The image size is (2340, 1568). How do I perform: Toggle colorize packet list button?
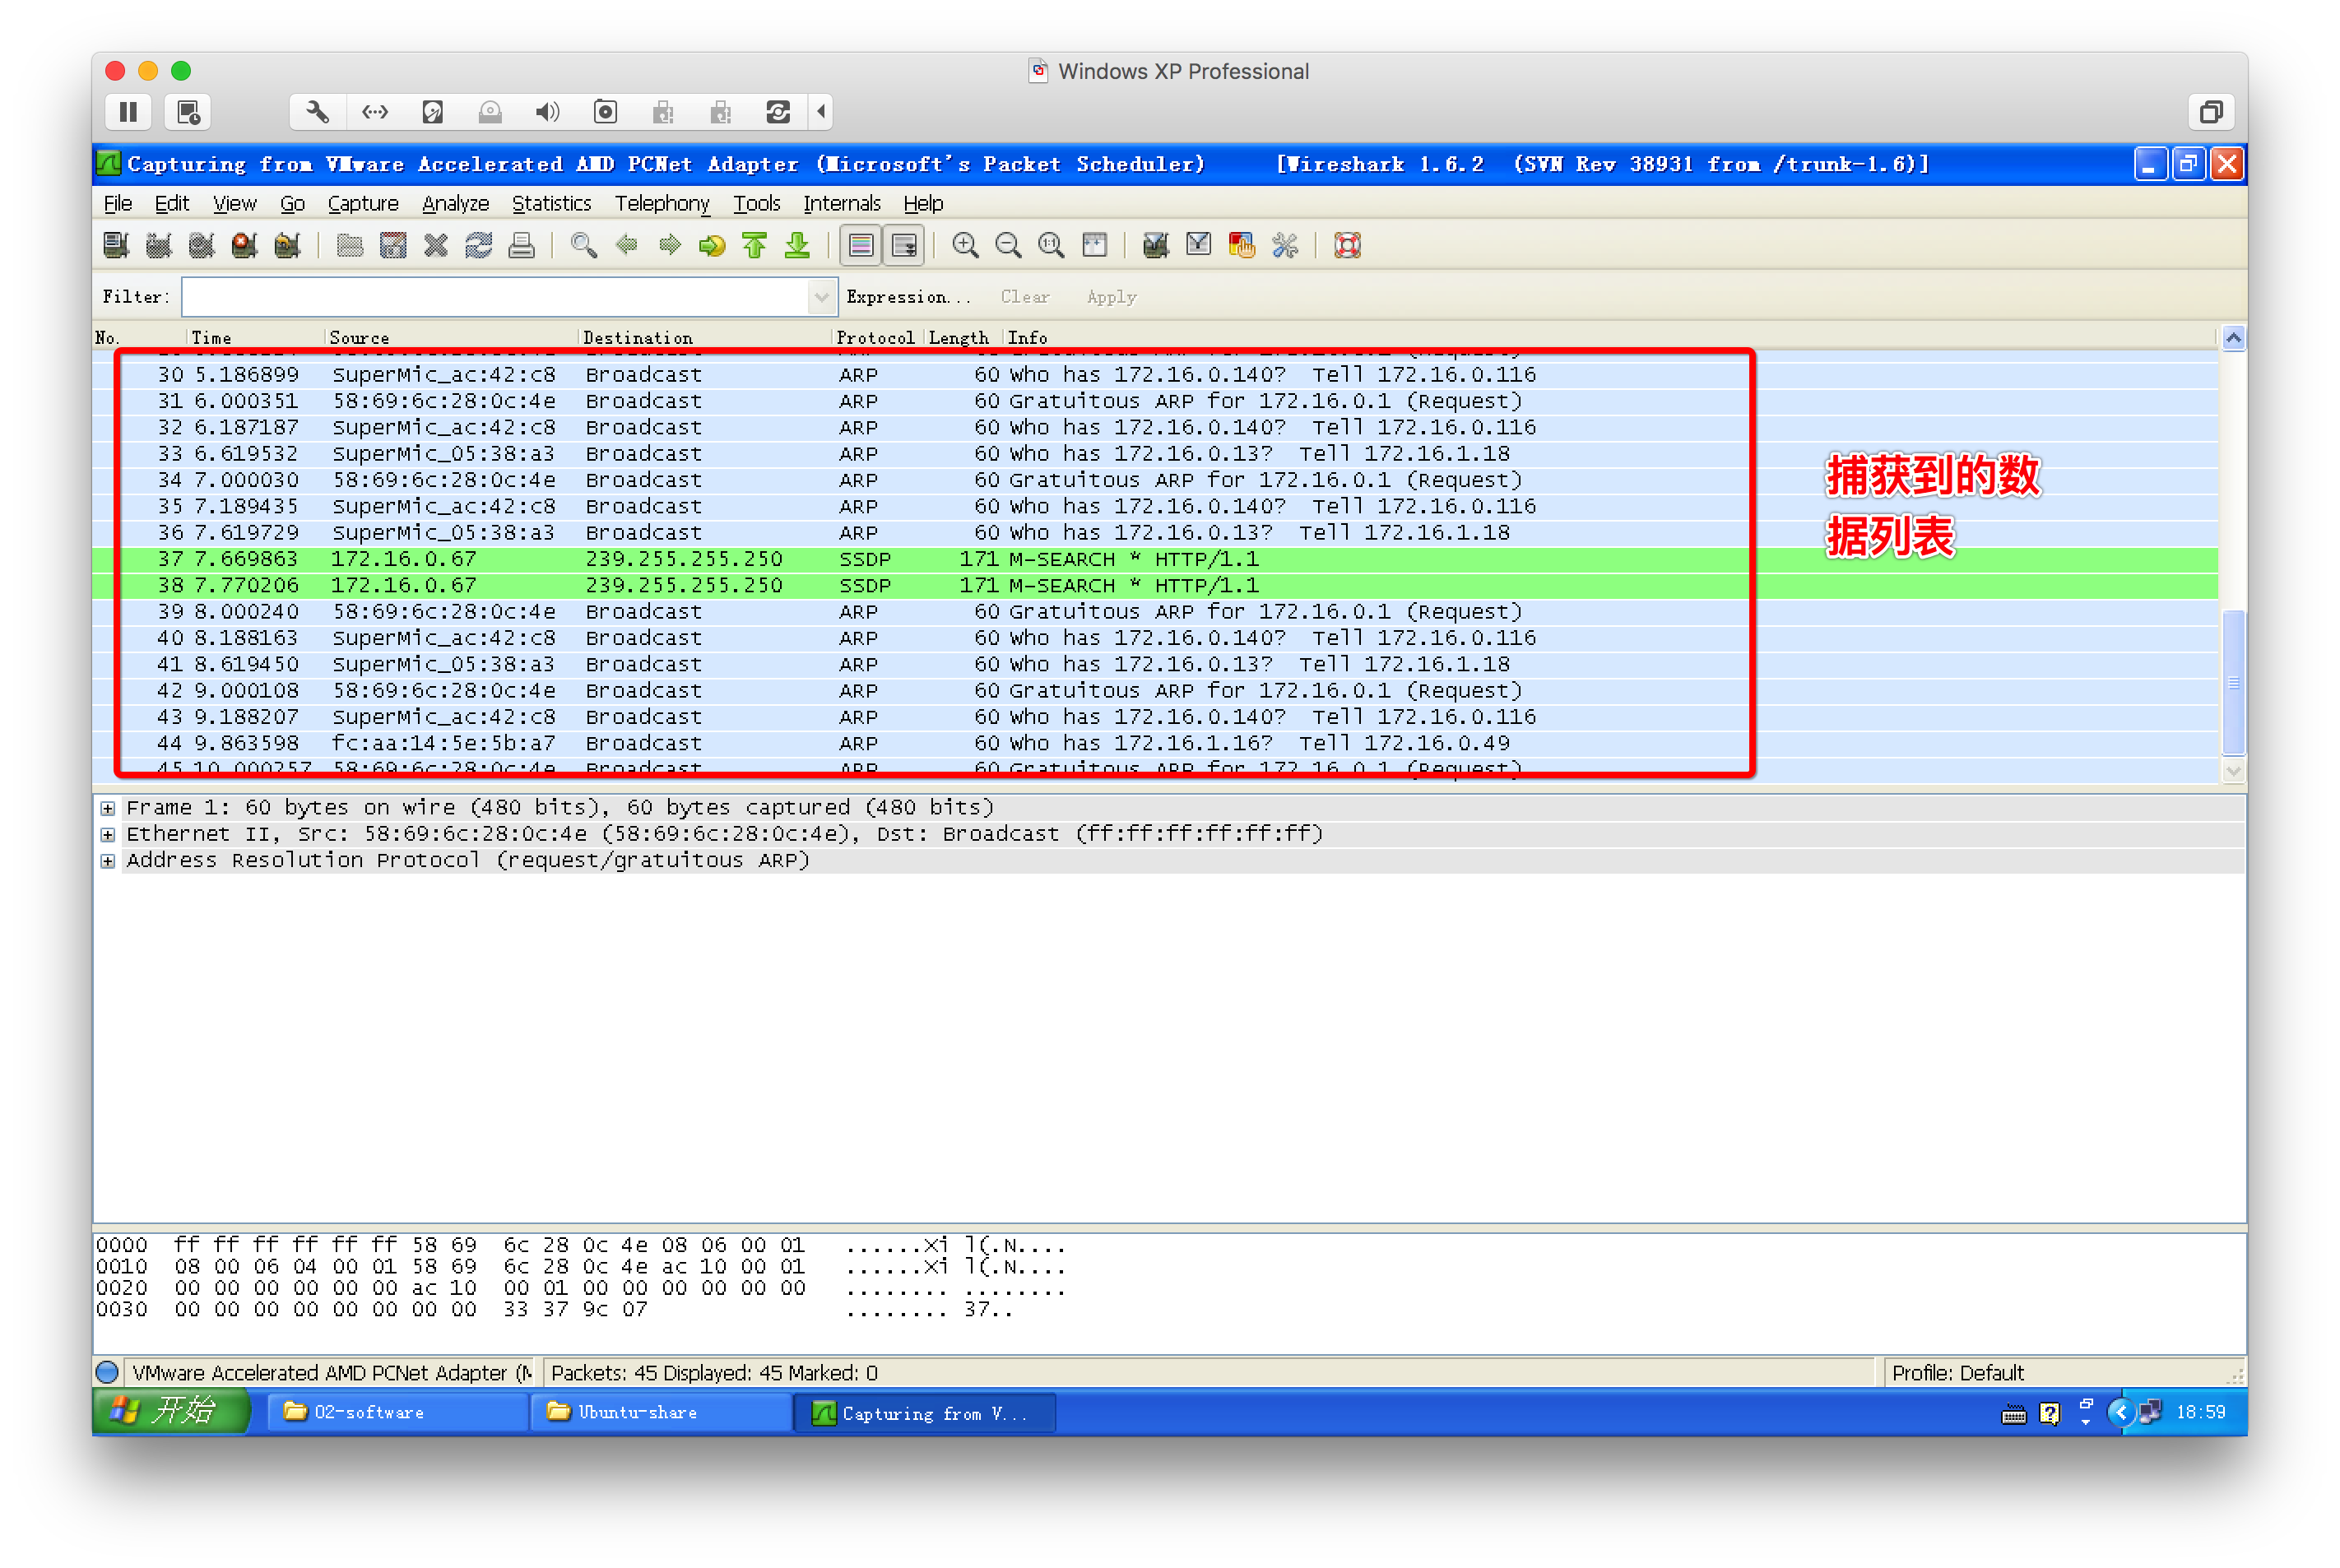coord(860,245)
